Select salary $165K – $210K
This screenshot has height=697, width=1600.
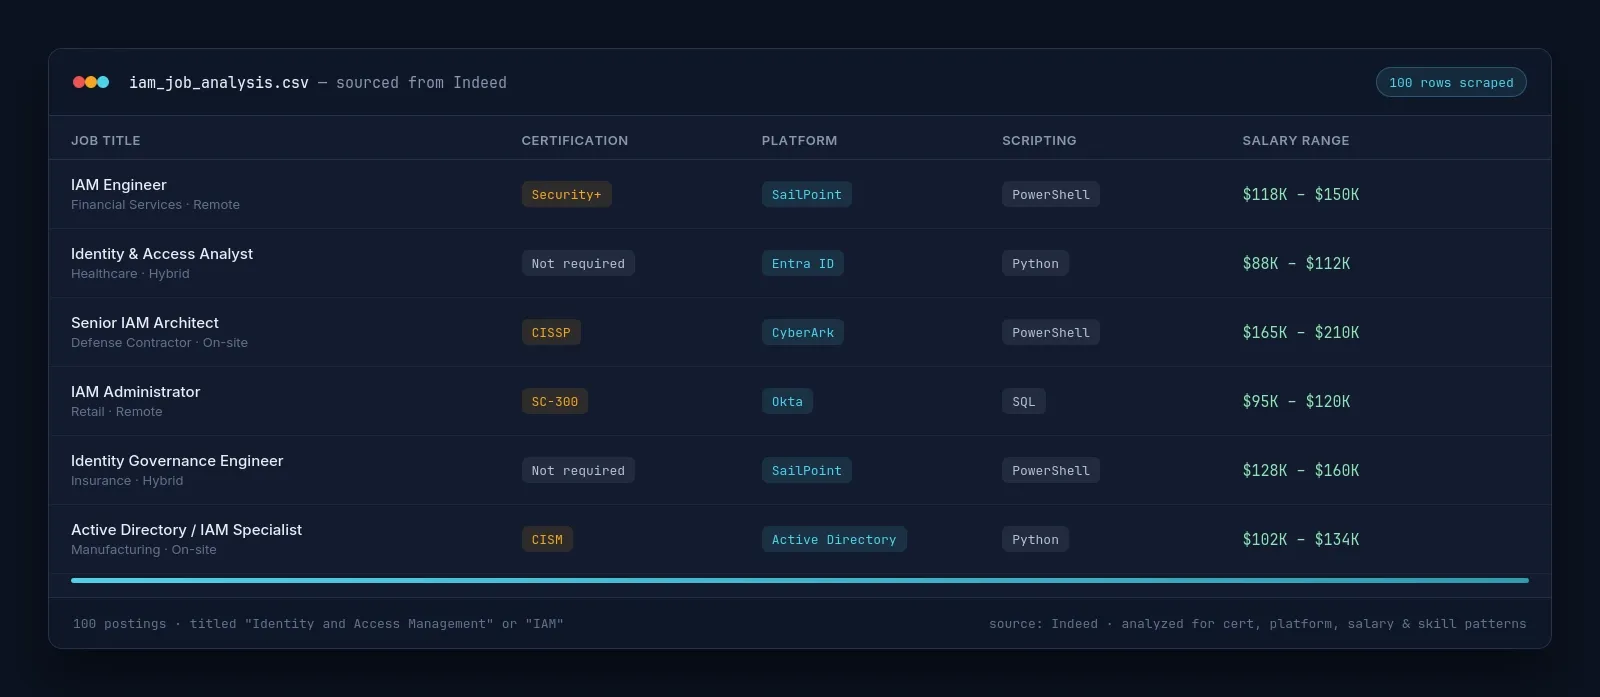1301,333
